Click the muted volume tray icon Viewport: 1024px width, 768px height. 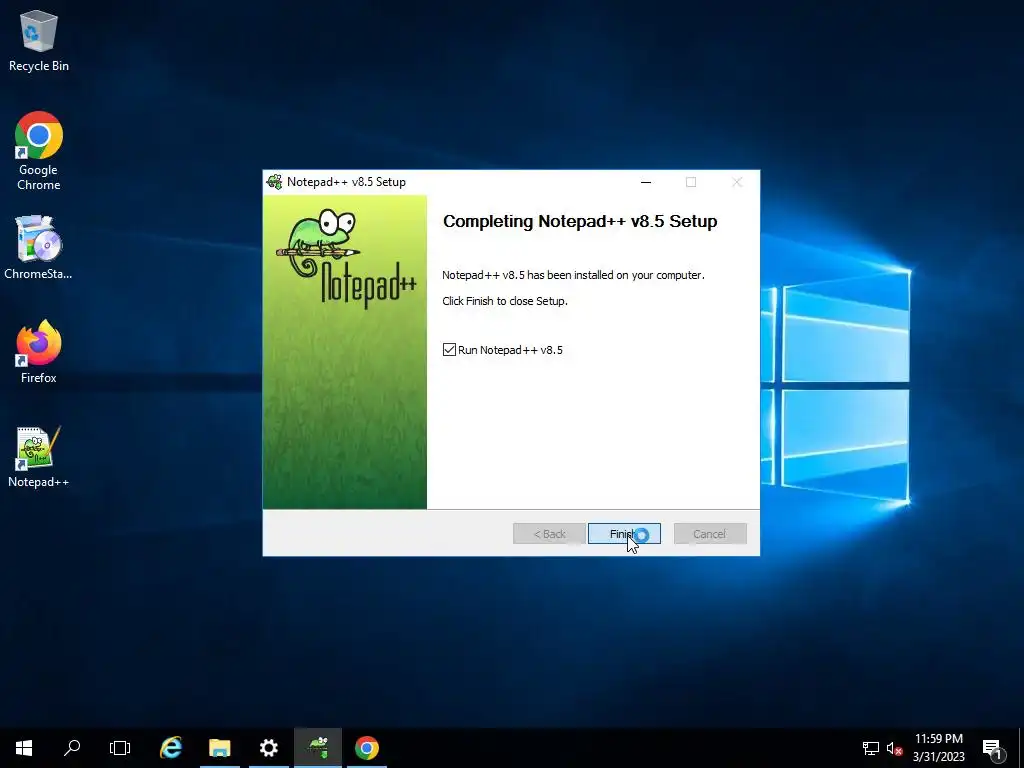tap(894, 748)
